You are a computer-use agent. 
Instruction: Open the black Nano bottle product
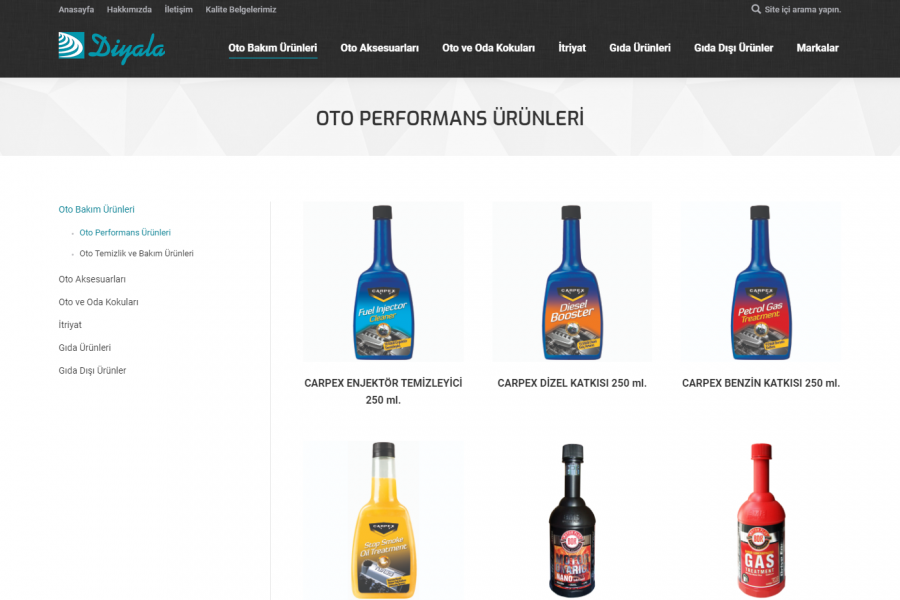(572, 520)
